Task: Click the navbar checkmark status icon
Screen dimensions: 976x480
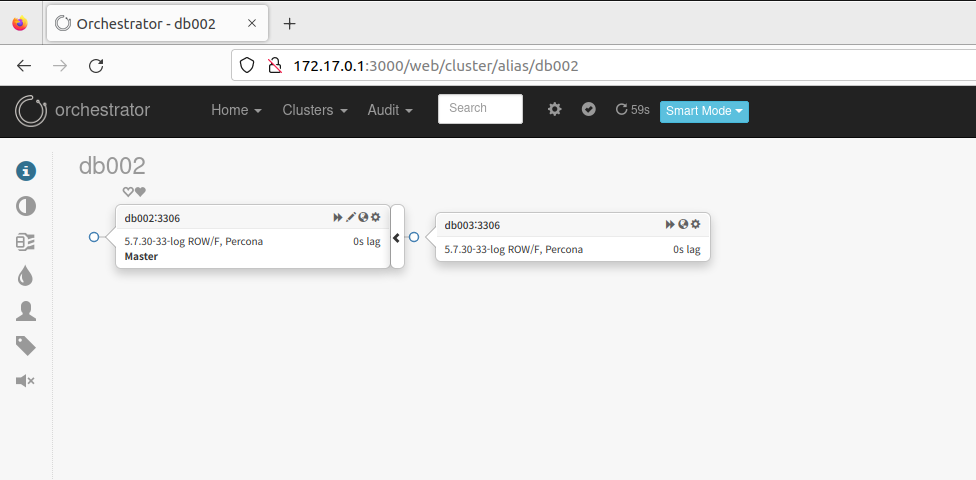Action: tap(589, 110)
